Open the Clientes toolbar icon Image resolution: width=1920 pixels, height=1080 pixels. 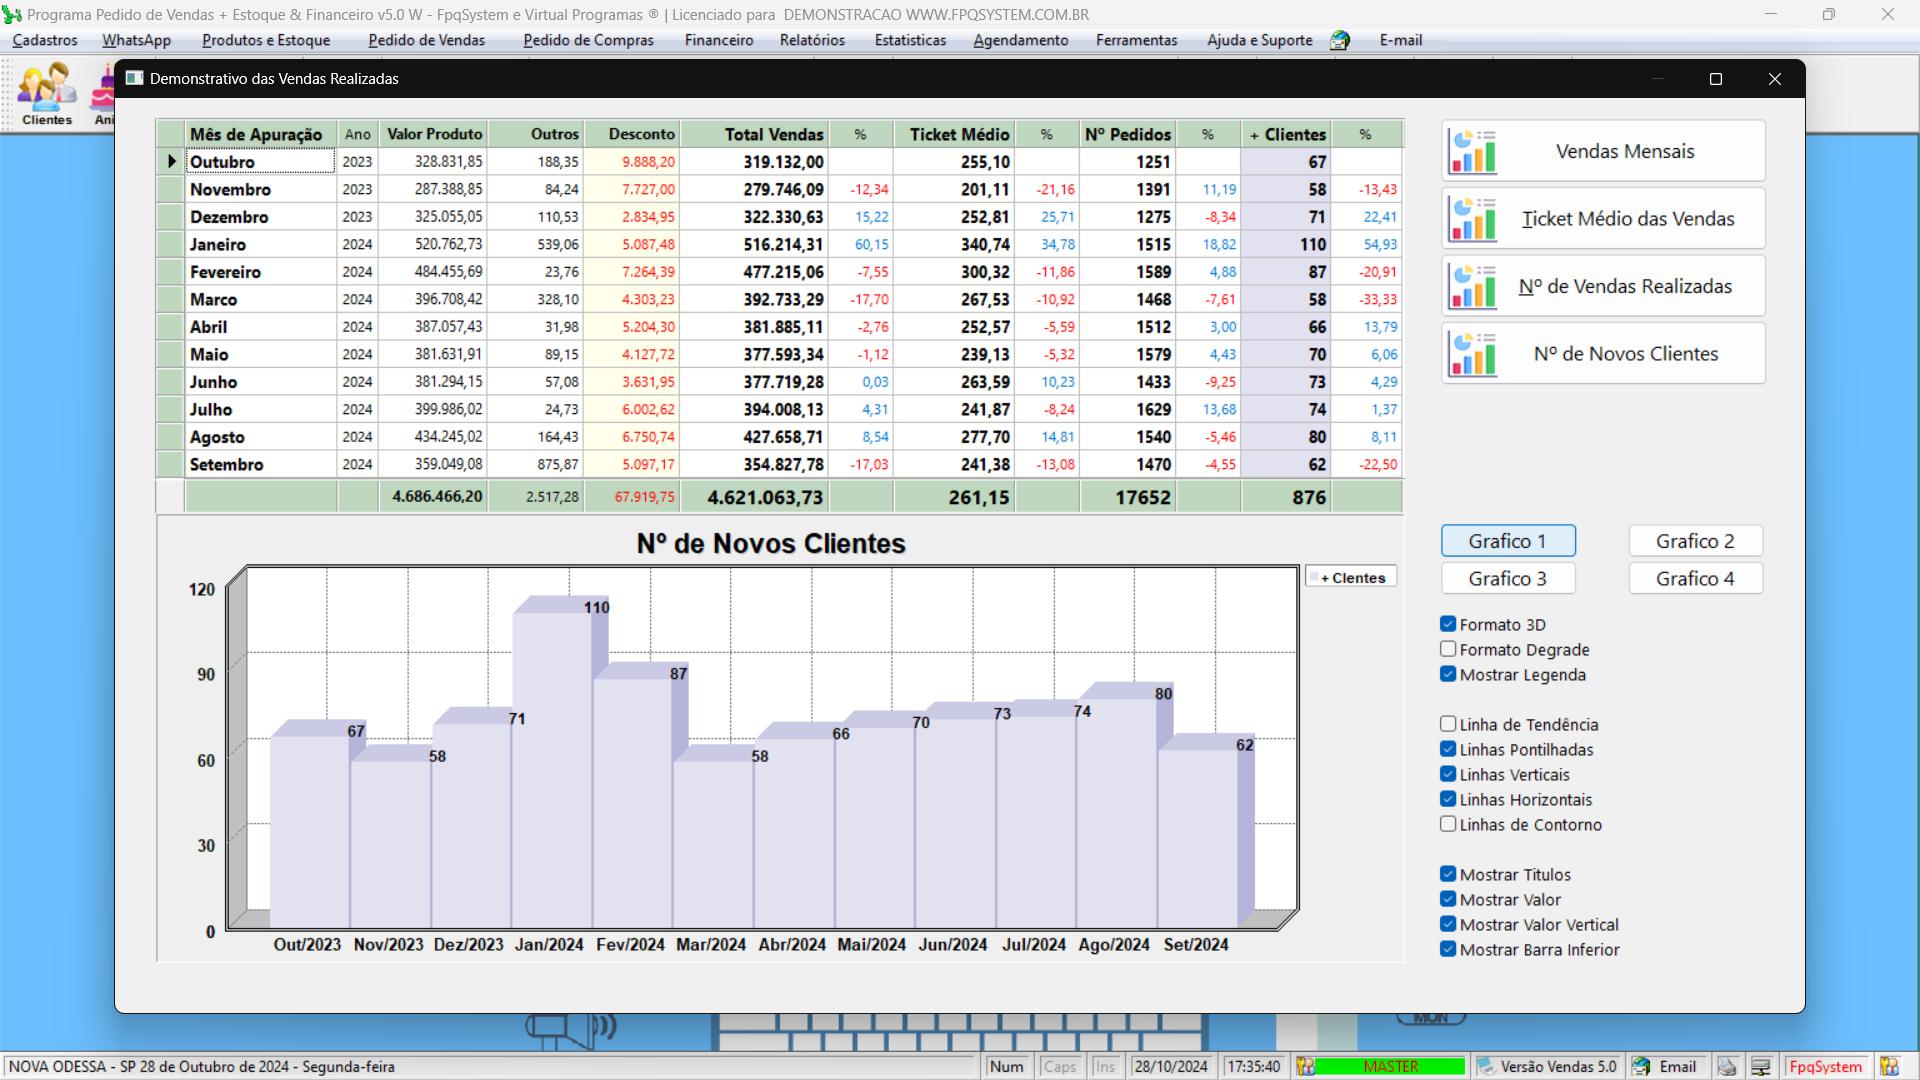(46, 93)
